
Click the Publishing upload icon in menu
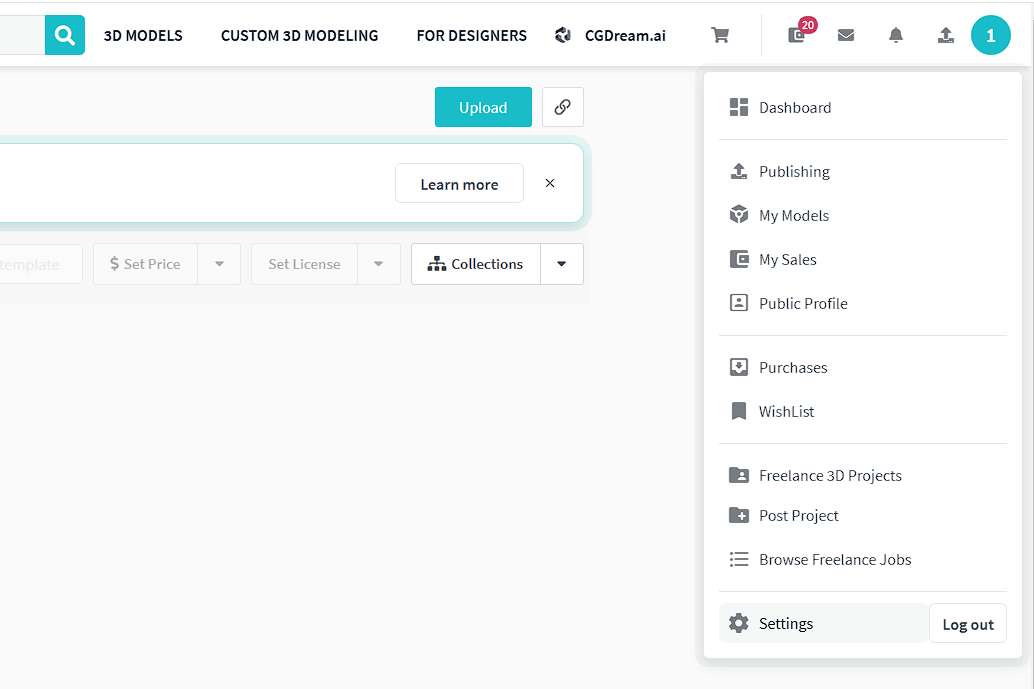tap(739, 171)
